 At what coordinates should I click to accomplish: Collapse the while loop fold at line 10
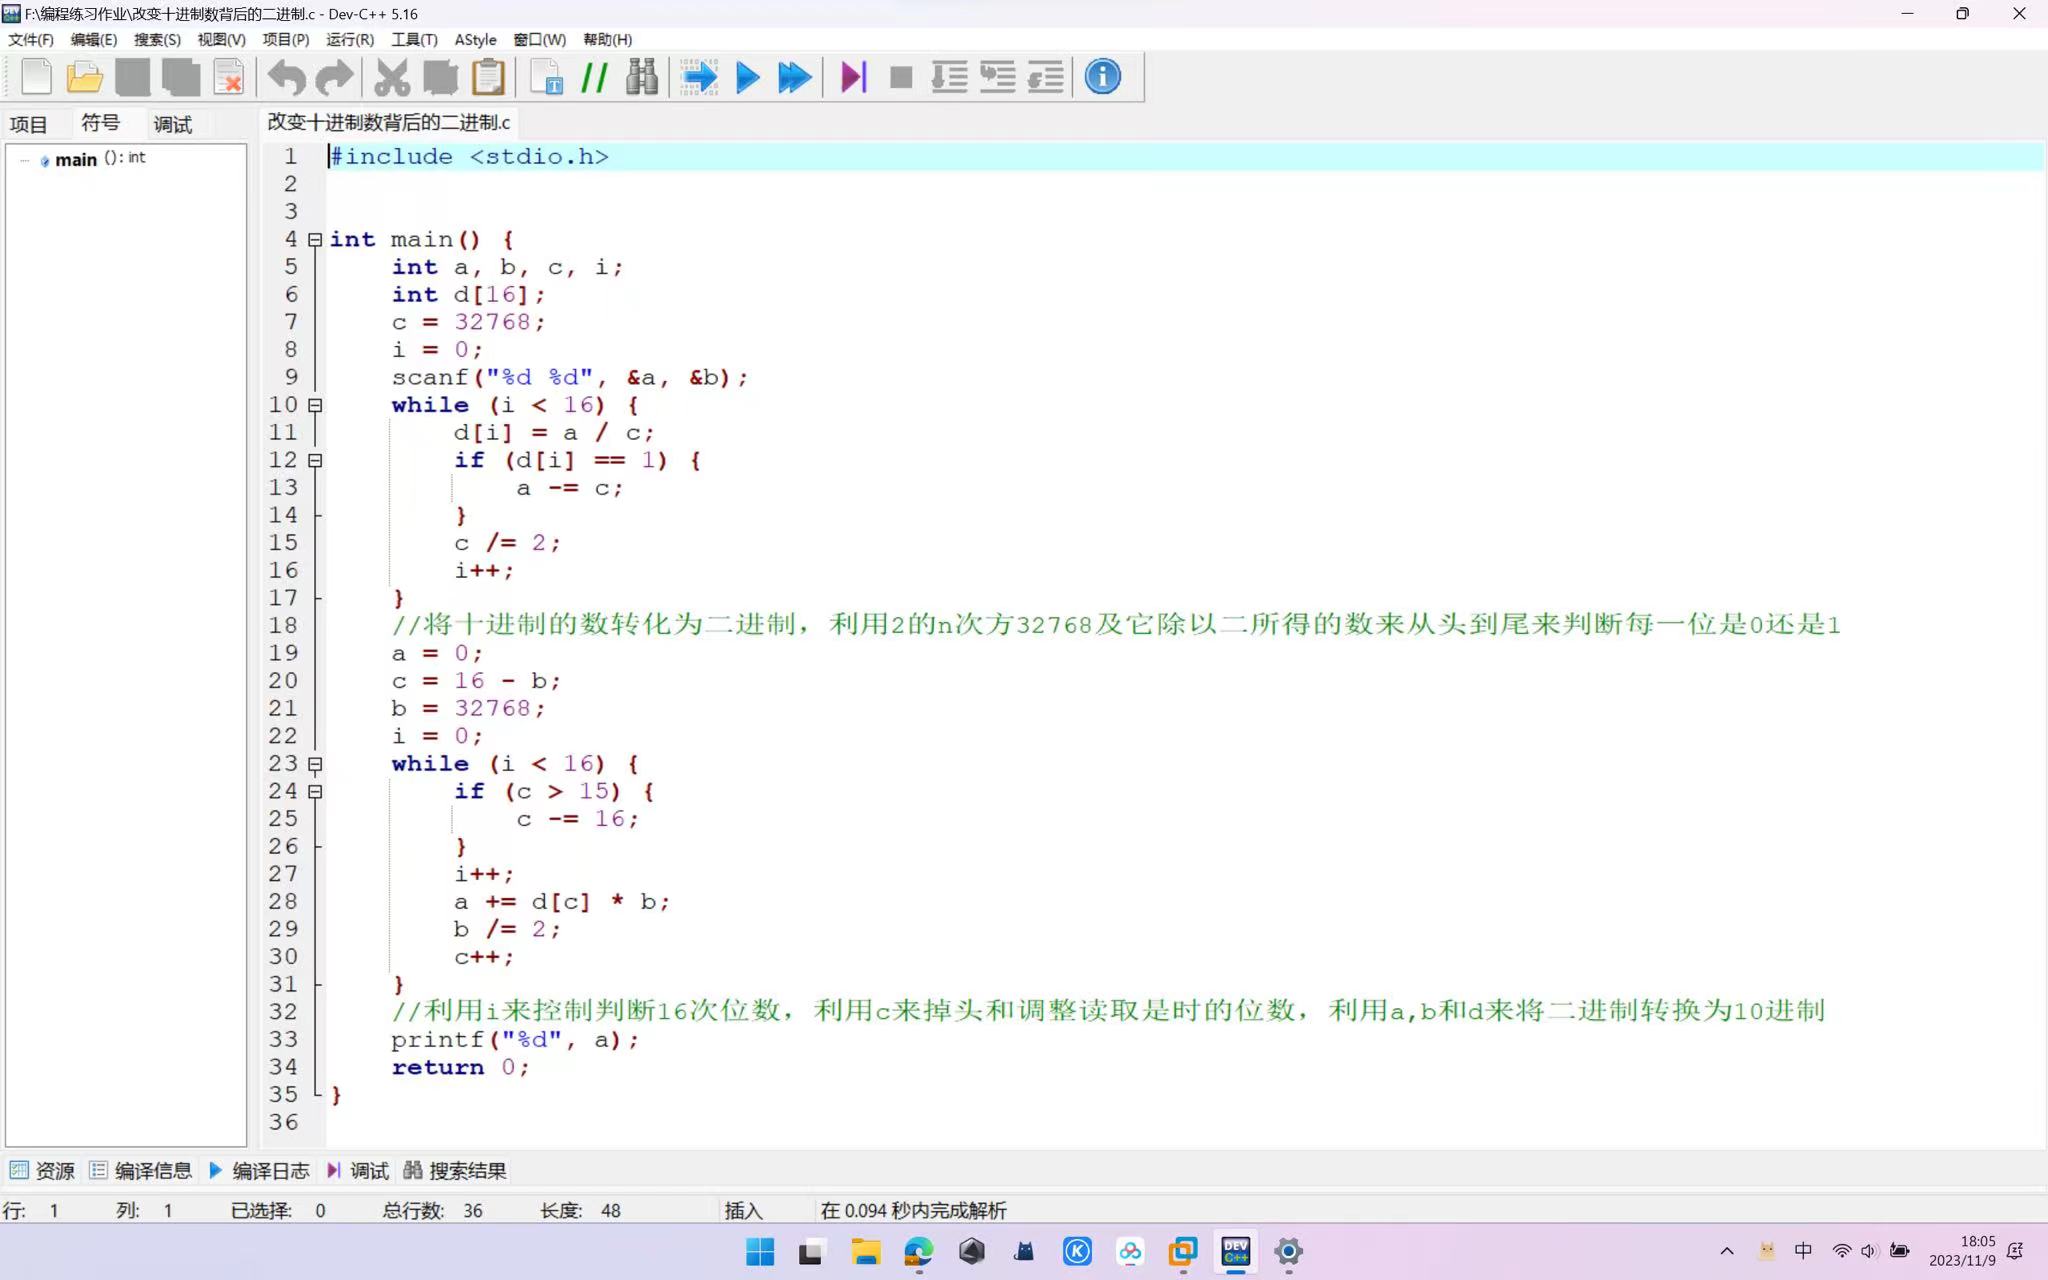tap(315, 405)
